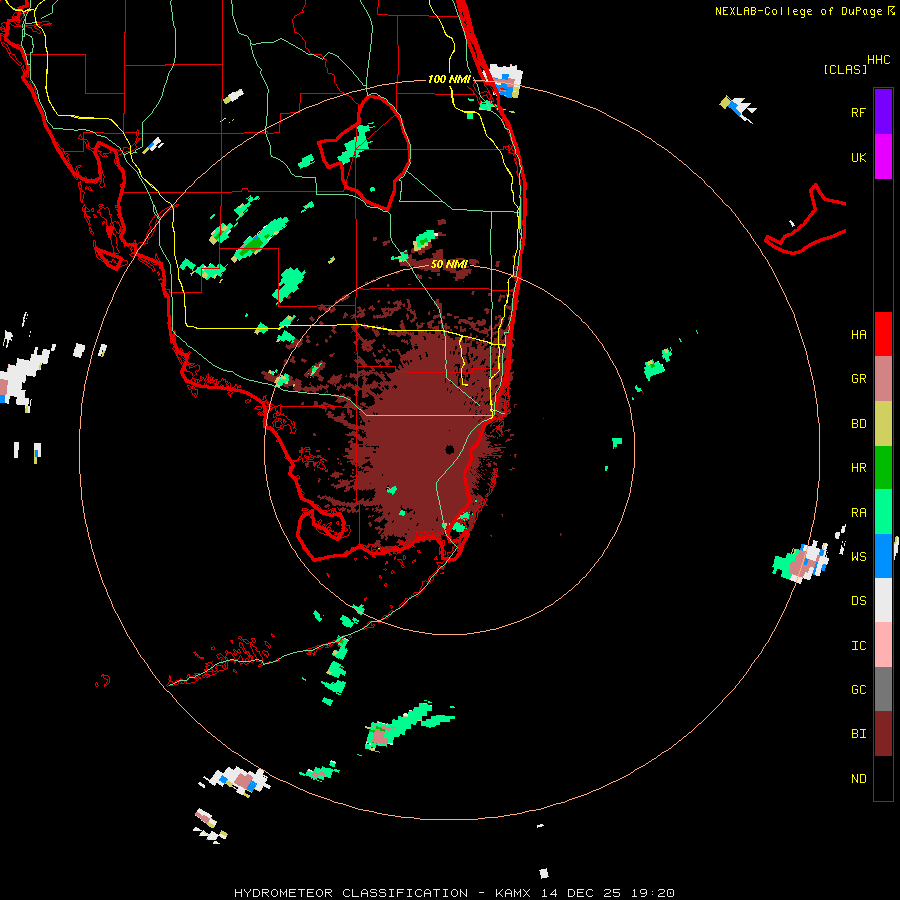Click the GR legend label
This screenshot has width=900, height=900.
(x=858, y=379)
